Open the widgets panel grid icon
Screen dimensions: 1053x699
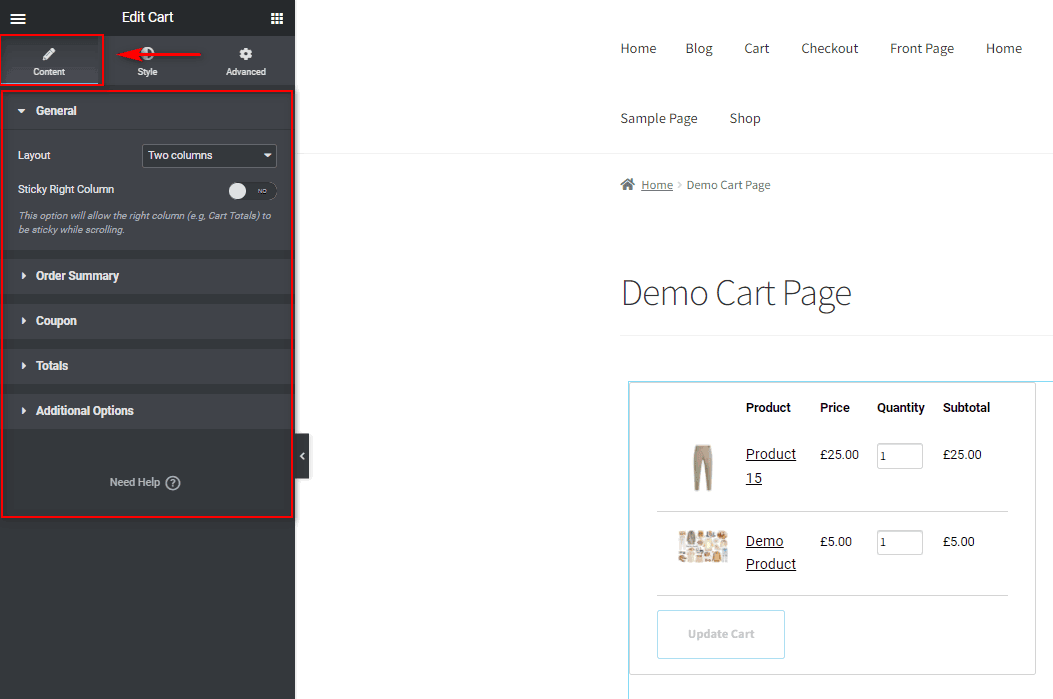(x=277, y=18)
